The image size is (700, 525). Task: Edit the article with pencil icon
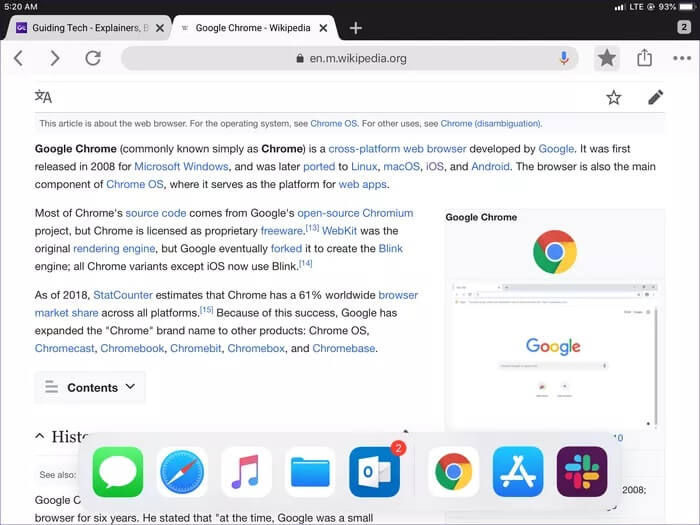coord(655,97)
